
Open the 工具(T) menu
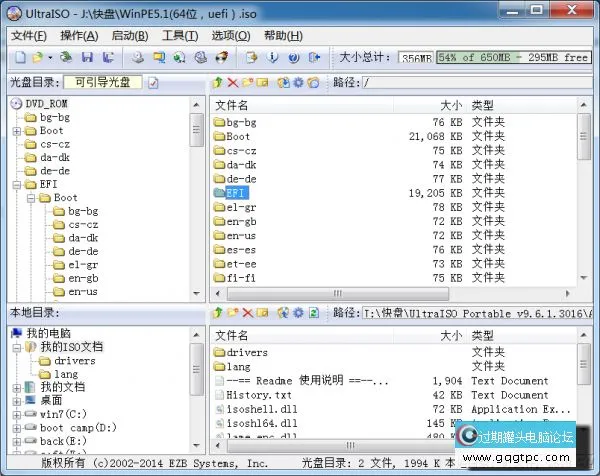(x=180, y=36)
